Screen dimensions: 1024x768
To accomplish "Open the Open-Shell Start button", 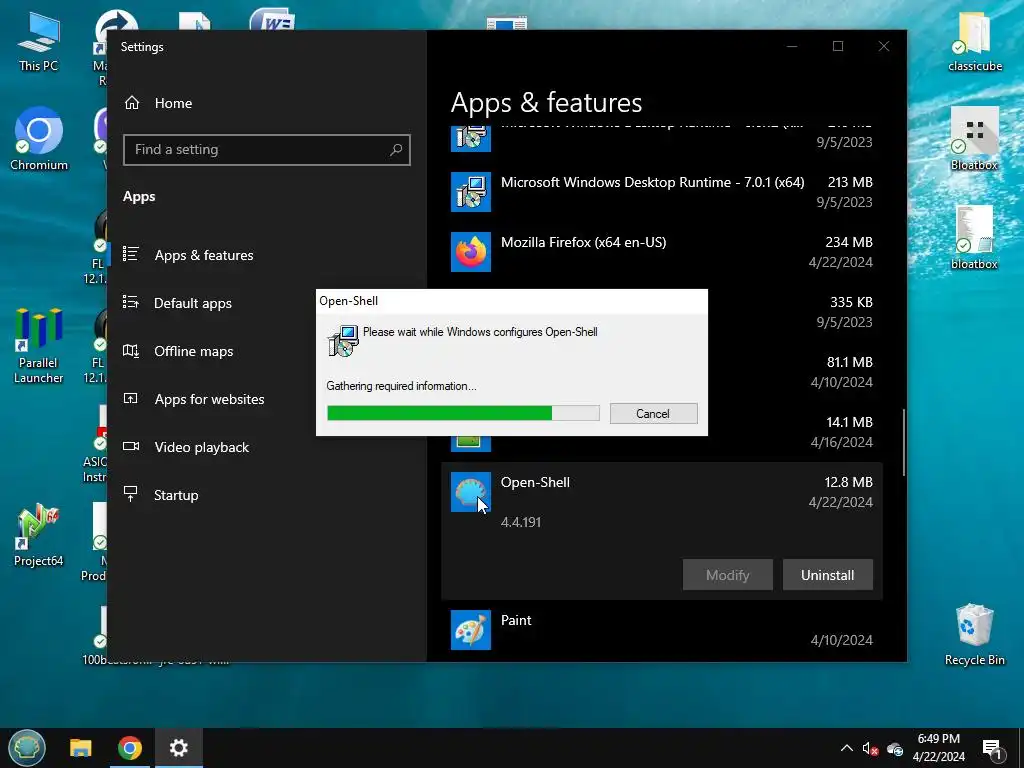I will pos(27,748).
